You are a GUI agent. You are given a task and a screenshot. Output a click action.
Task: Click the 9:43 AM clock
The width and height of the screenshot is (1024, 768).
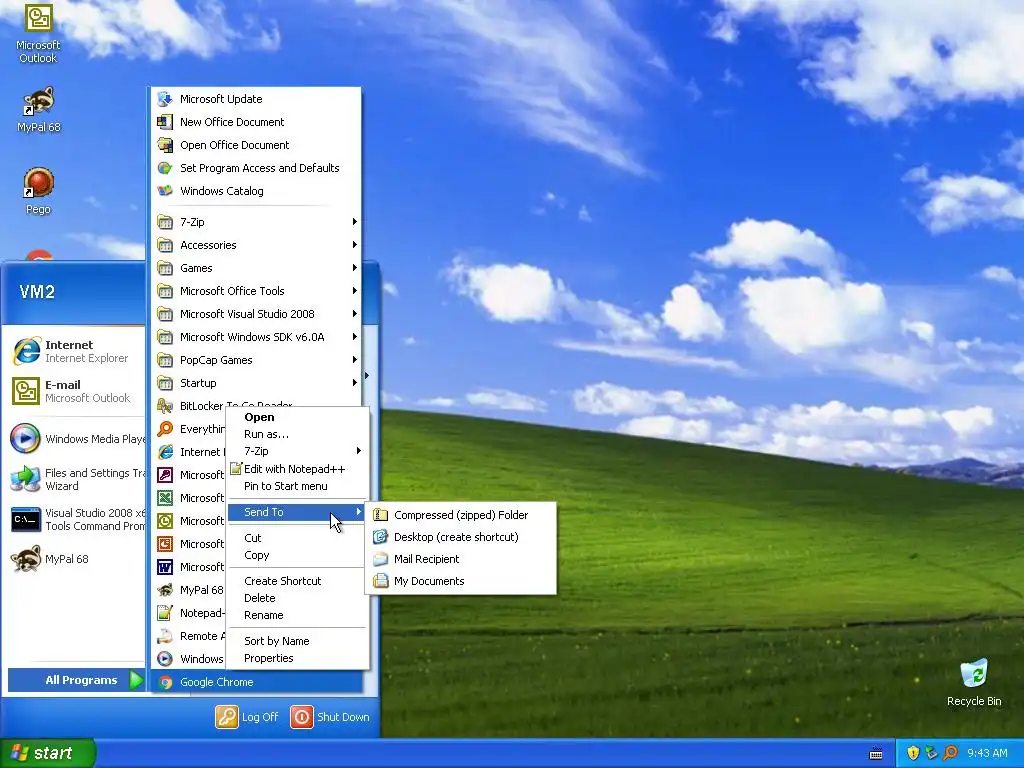(987, 754)
